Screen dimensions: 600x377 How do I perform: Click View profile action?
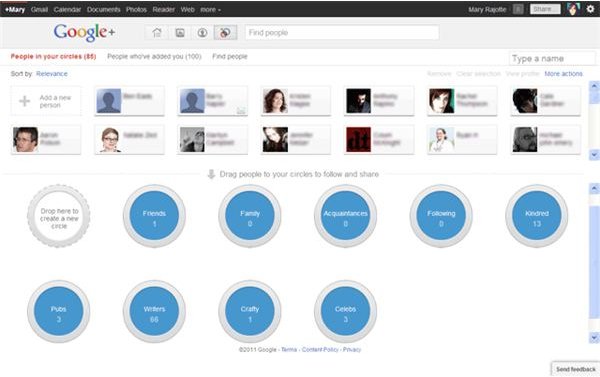522,74
